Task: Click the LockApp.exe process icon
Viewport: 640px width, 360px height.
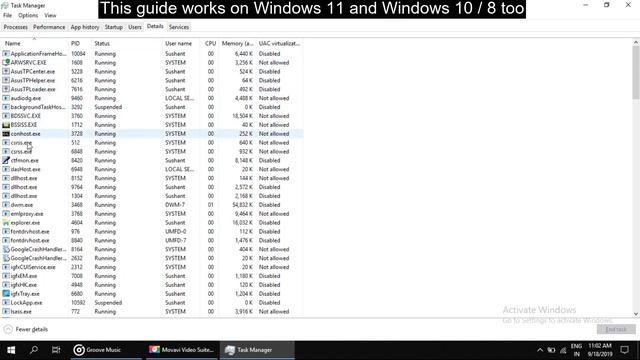Action: [6, 303]
